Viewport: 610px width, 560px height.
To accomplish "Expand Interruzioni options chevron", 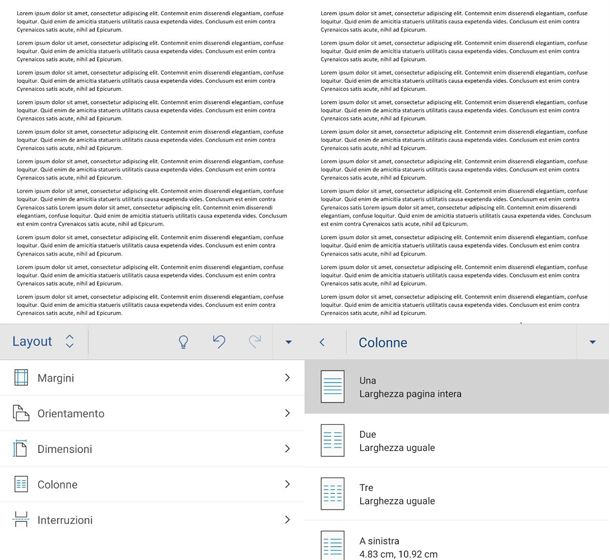I will tap(287, 520).
